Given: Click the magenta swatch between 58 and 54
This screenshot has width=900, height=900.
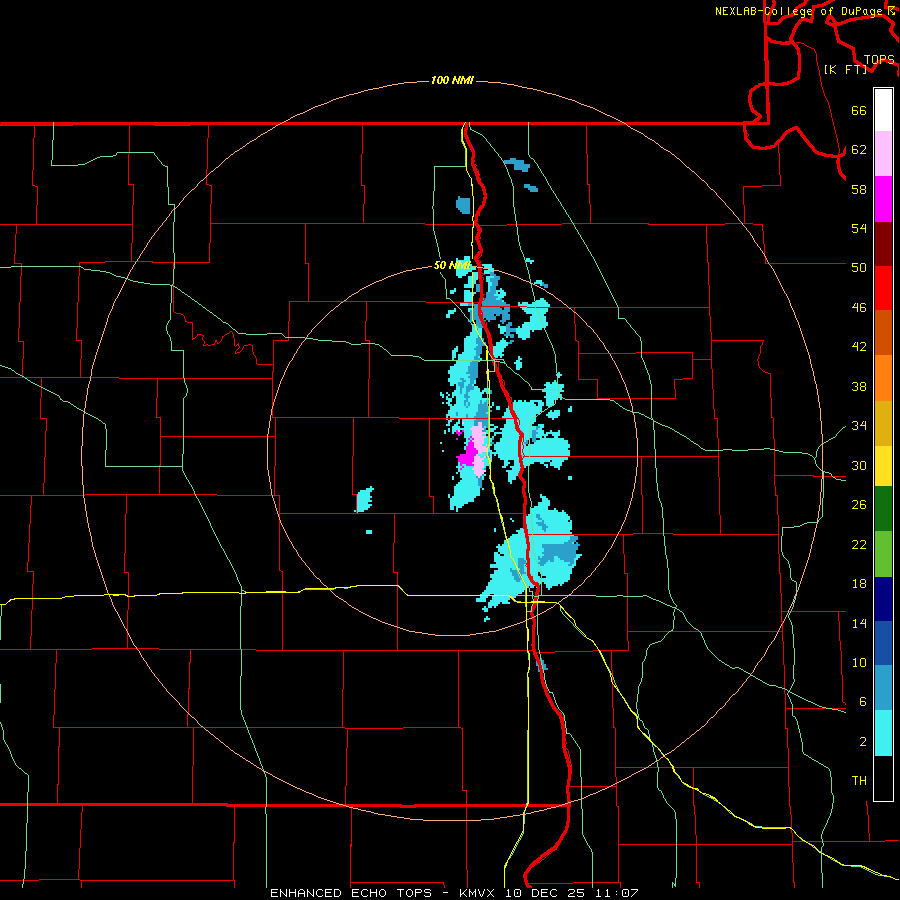Looking at the screenshot, I should click(x=883, y=199).
